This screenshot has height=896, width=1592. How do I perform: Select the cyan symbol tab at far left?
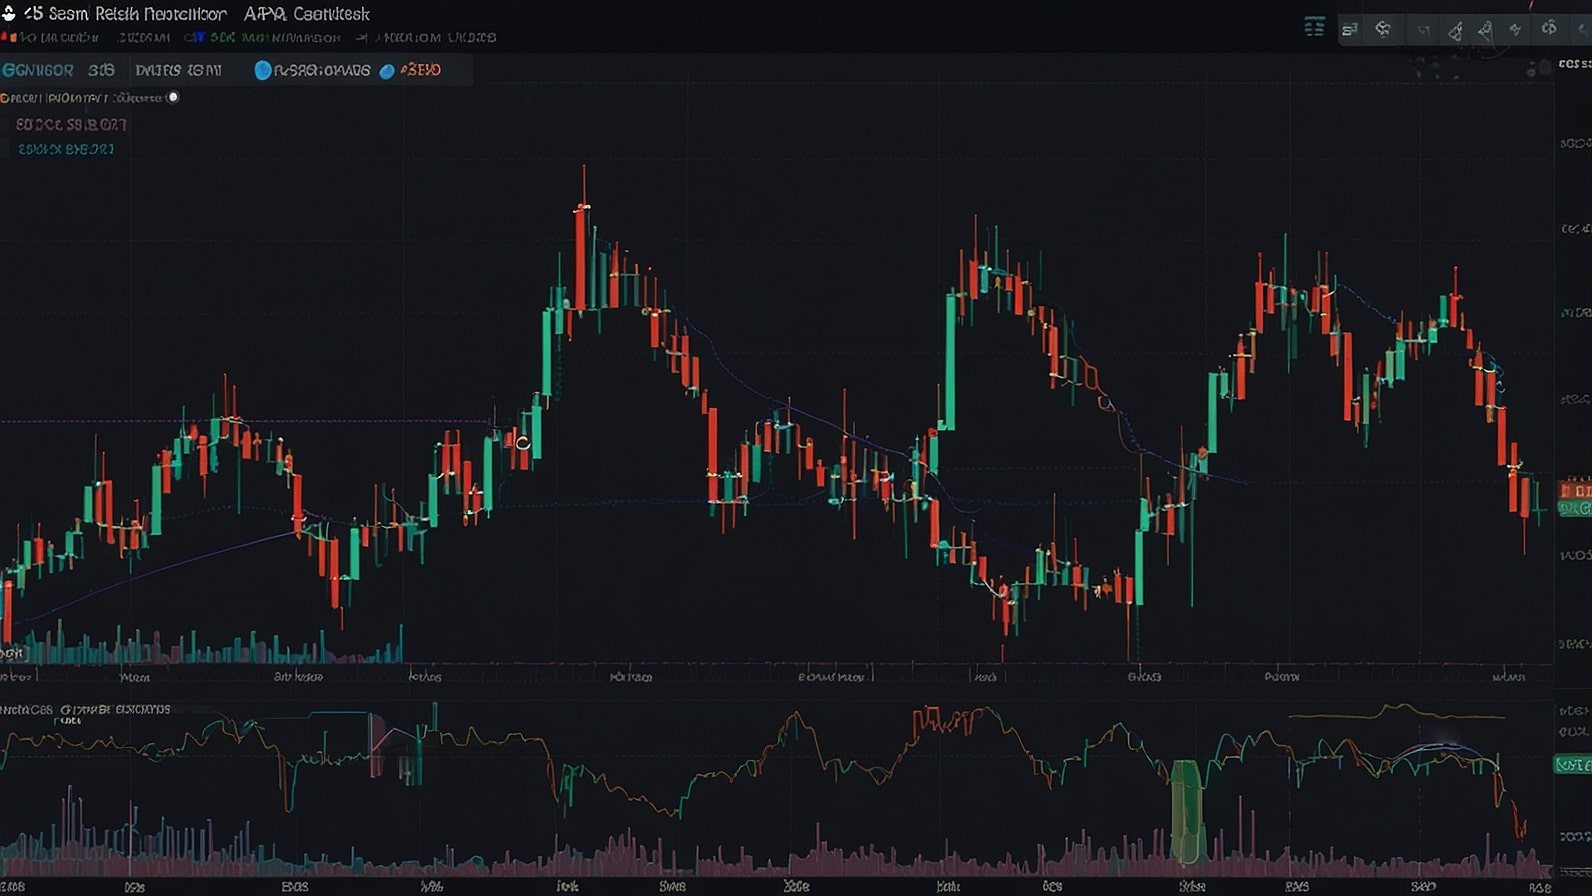click(x=38, y=70)
